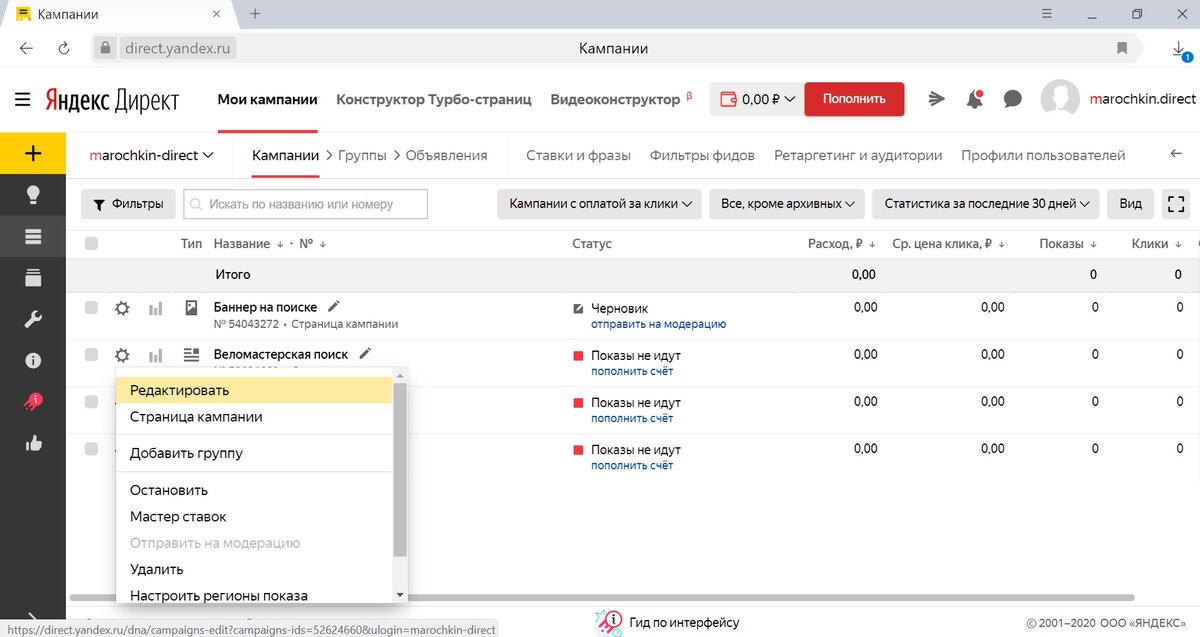This screenshot has width=1200, height=637.
Task: Check the third campaign row checkbox
Action: click(x=92, y=401)
